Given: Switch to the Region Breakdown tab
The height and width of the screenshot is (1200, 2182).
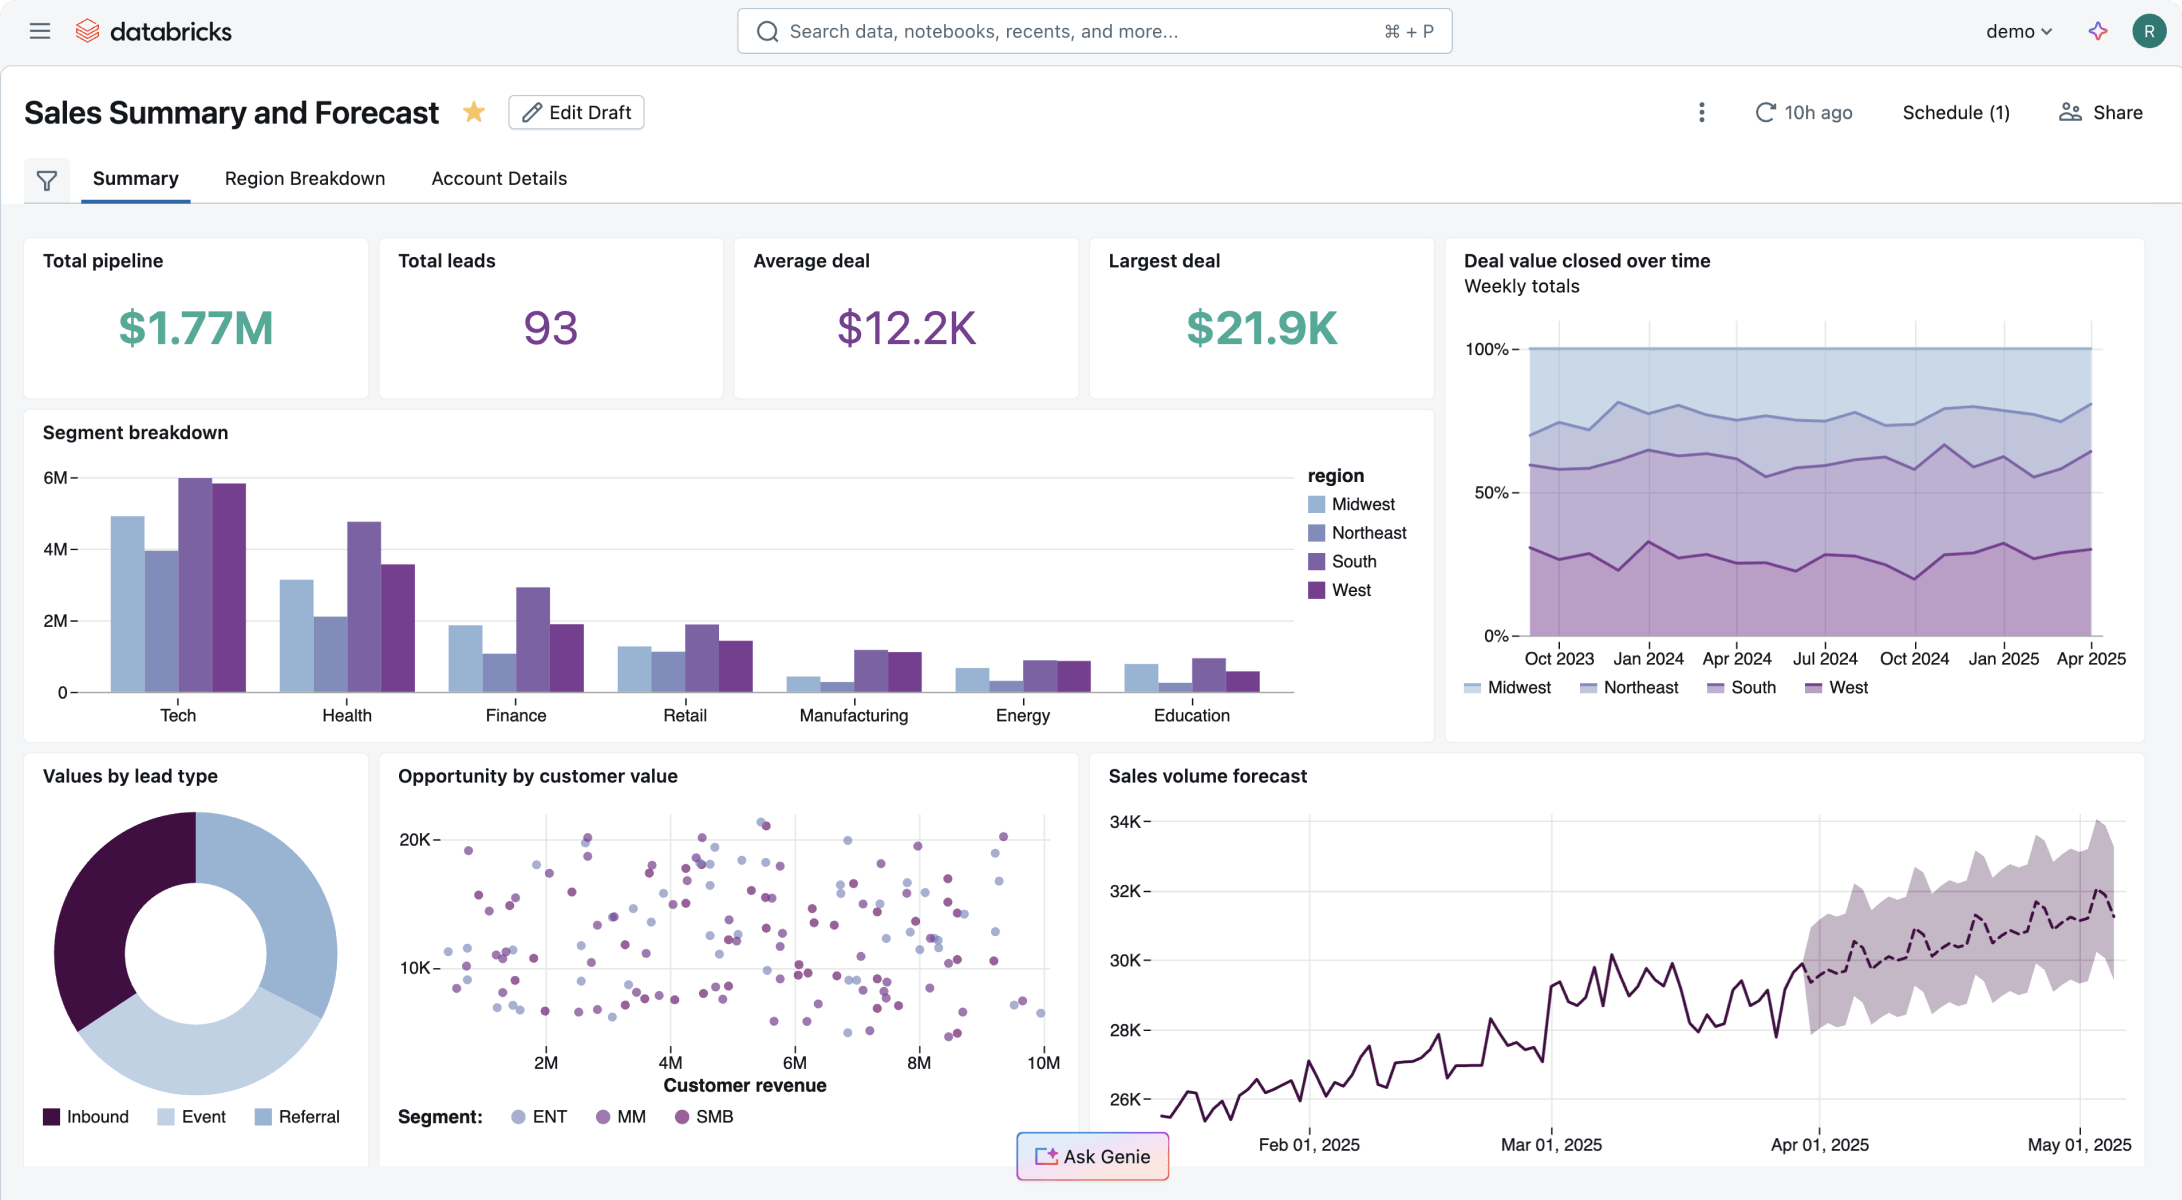Looking at the screenshot, I should [x=305, y=178].
